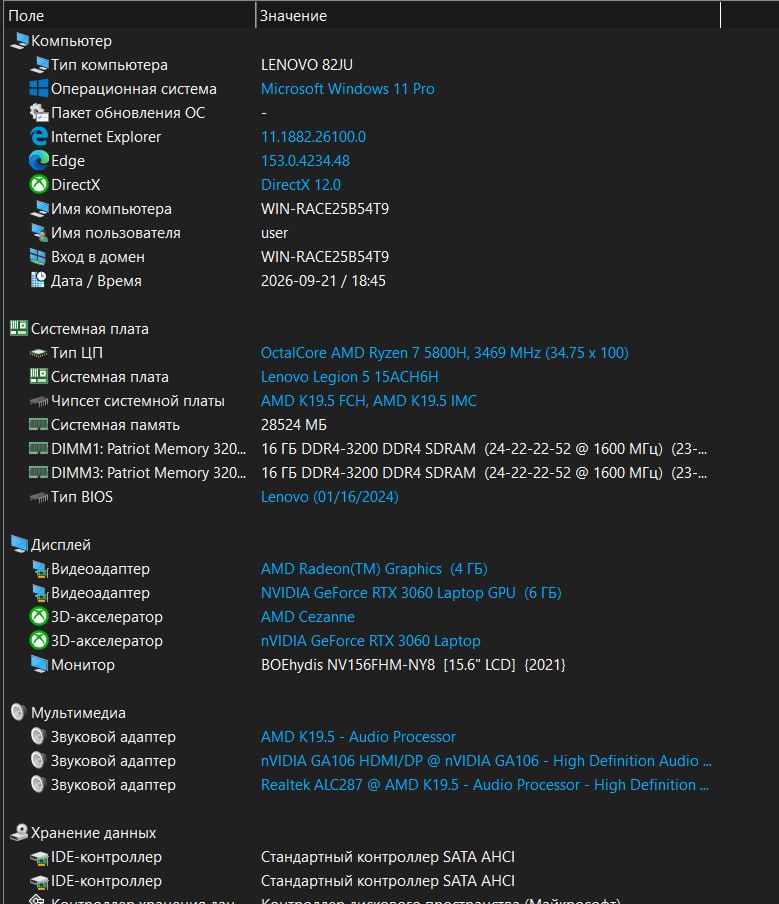Click the icon of the second IDE-контроллер row

tap(39, 882)
